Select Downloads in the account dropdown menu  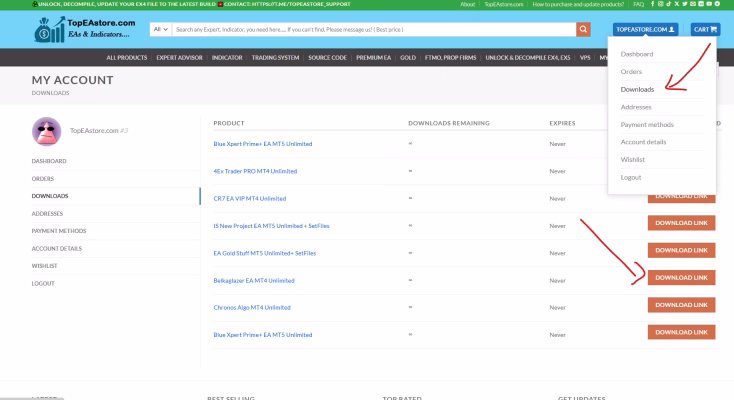click(x=637, y=89)
